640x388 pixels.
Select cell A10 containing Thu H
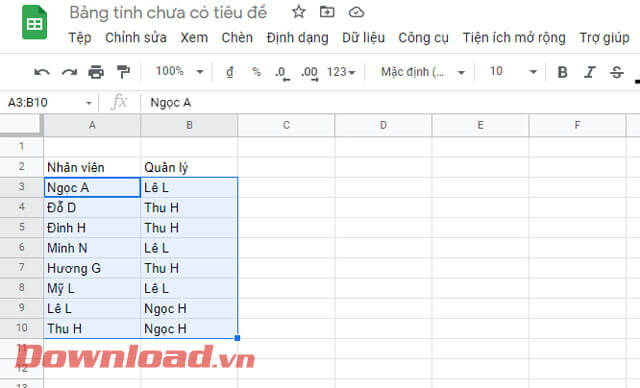point(92,328)
